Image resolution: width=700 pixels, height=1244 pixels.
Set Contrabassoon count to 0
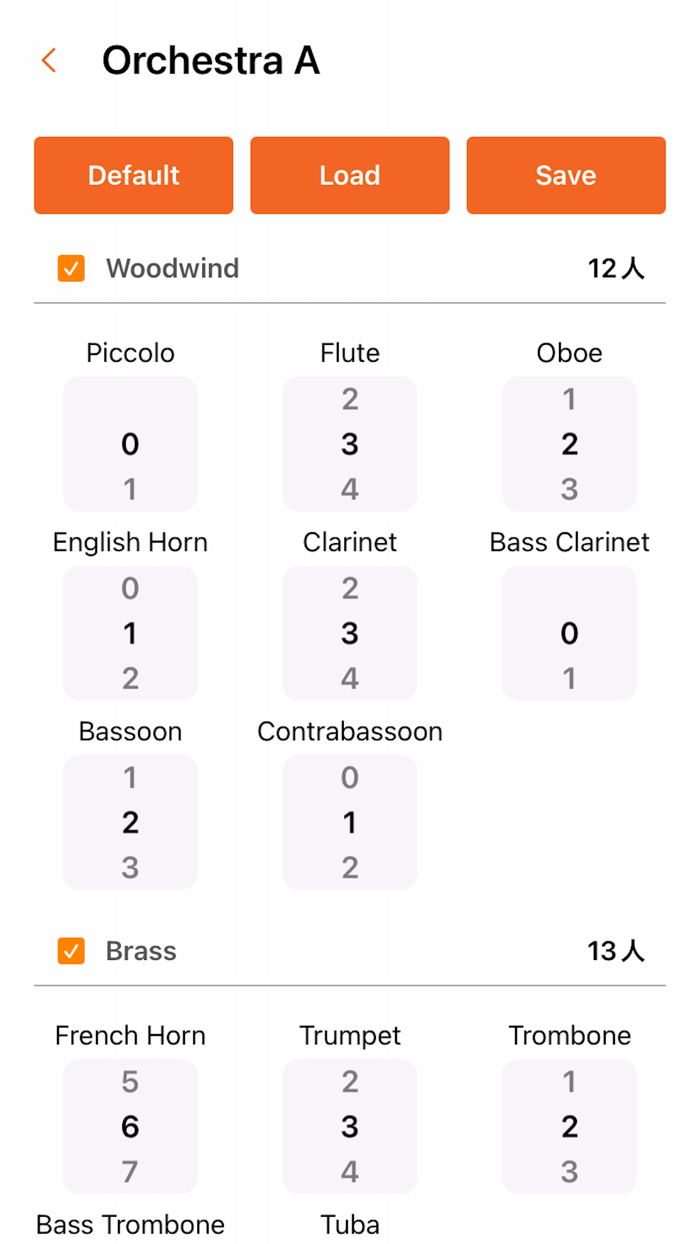tap(350, 777)
